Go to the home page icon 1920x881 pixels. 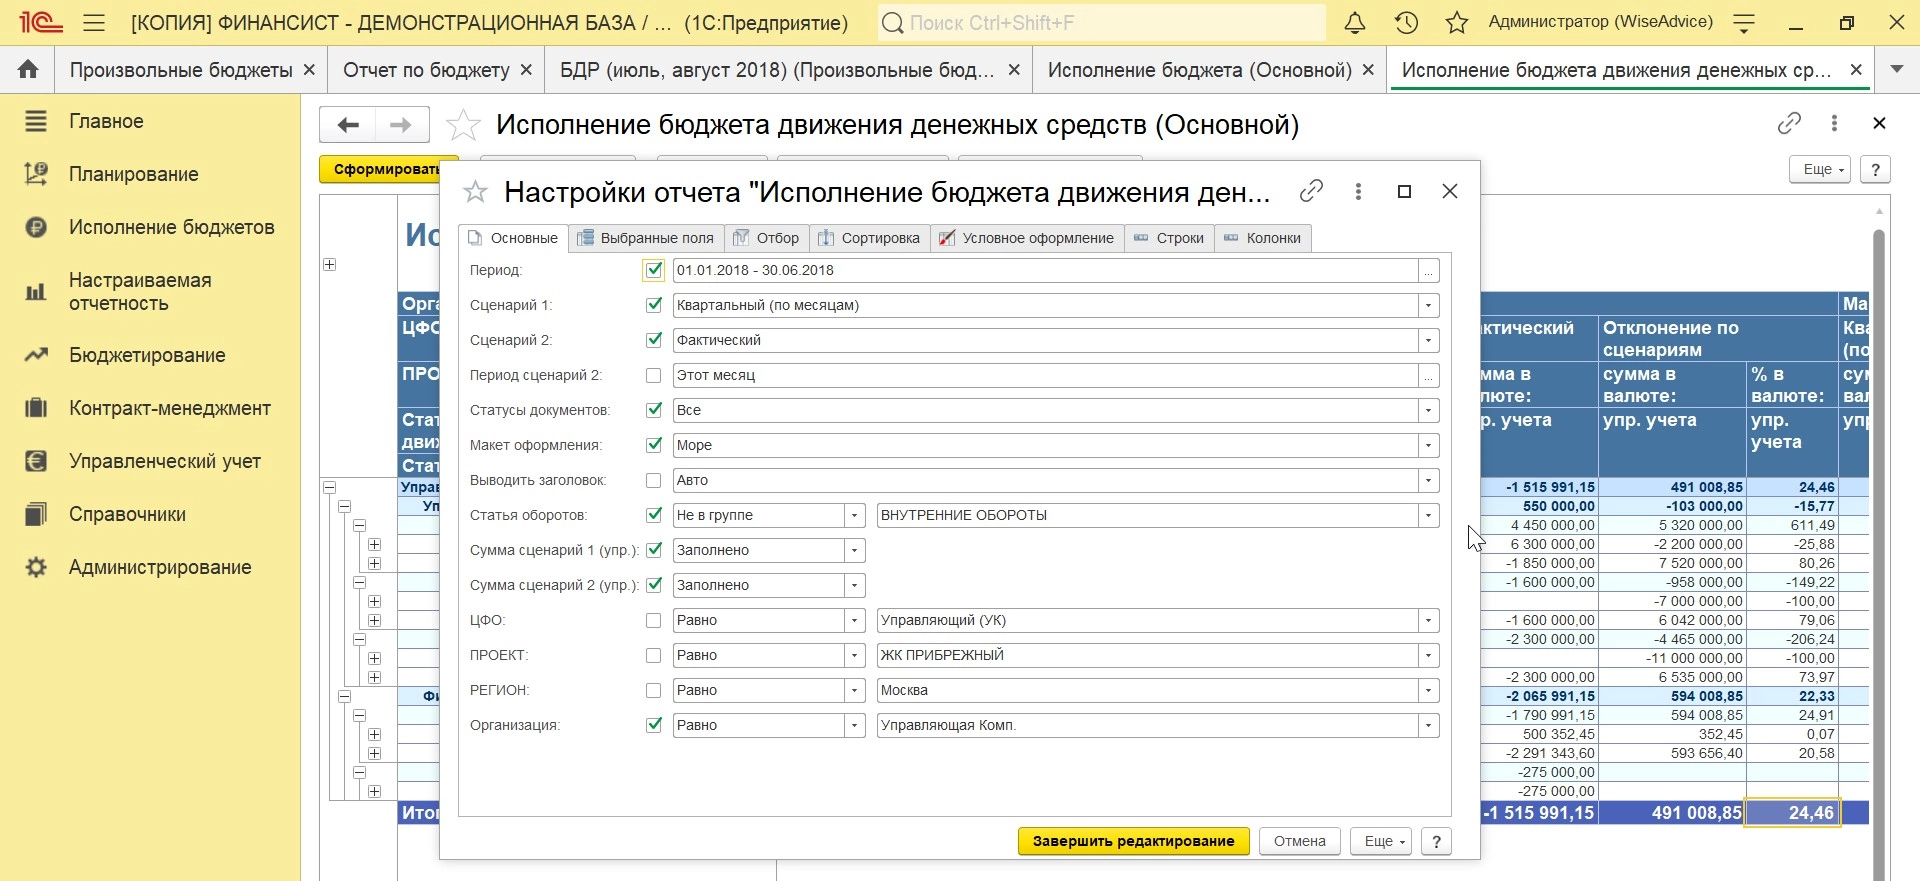(x=28, y=70)
